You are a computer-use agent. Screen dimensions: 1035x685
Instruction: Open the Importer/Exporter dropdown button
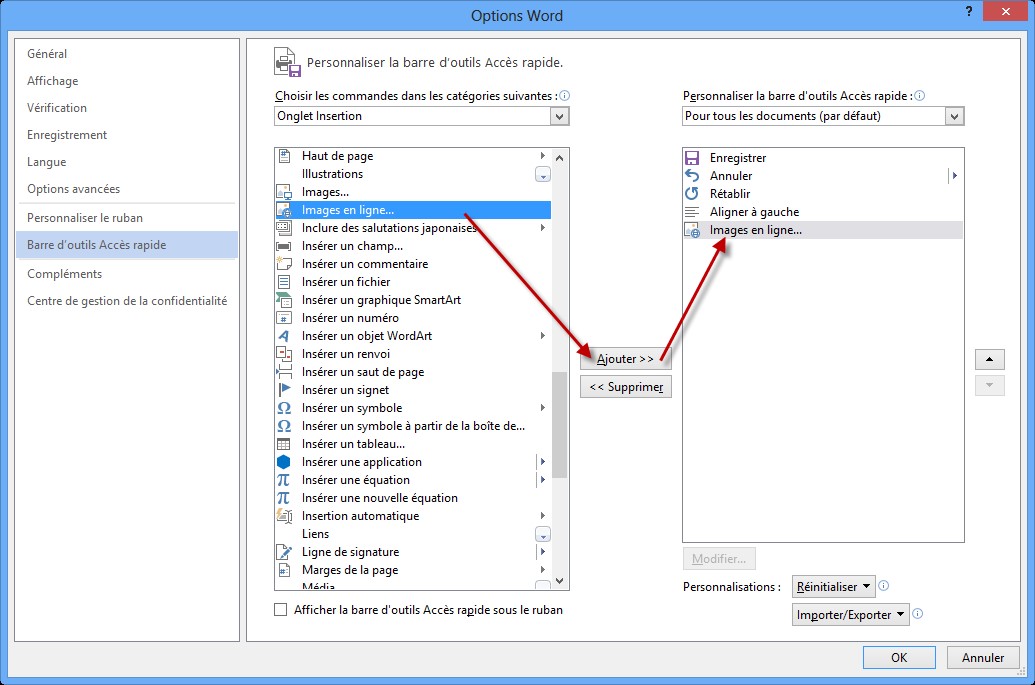(850, 614)
